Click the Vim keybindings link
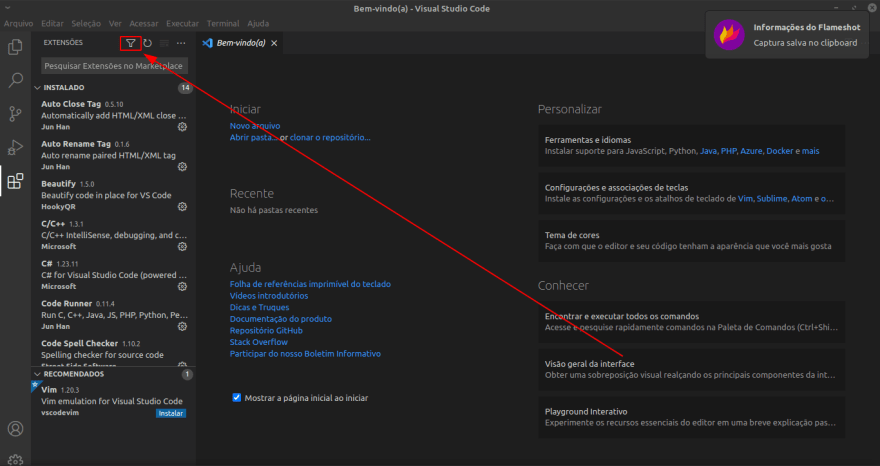 pyautogui.click(x=745, y=199)
